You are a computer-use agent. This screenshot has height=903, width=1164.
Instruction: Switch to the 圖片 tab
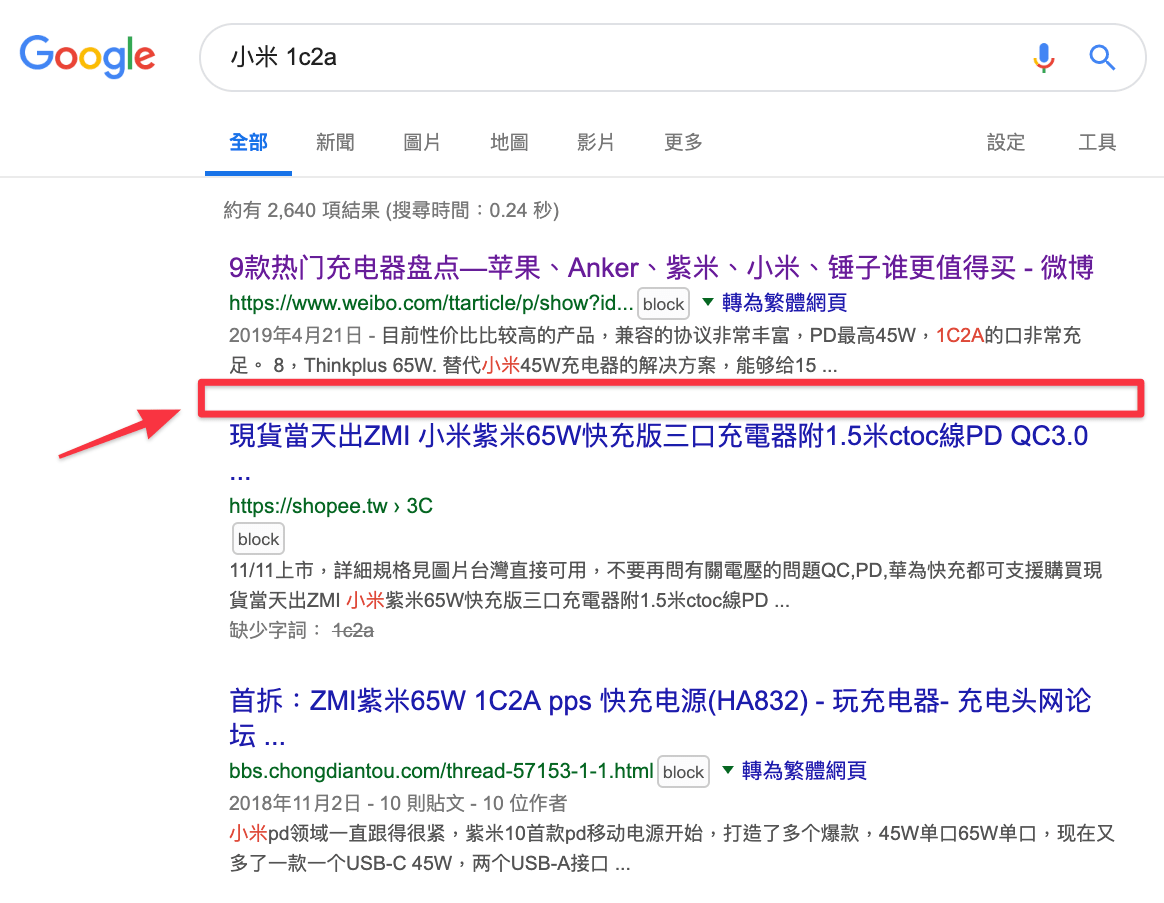[422, 142]
